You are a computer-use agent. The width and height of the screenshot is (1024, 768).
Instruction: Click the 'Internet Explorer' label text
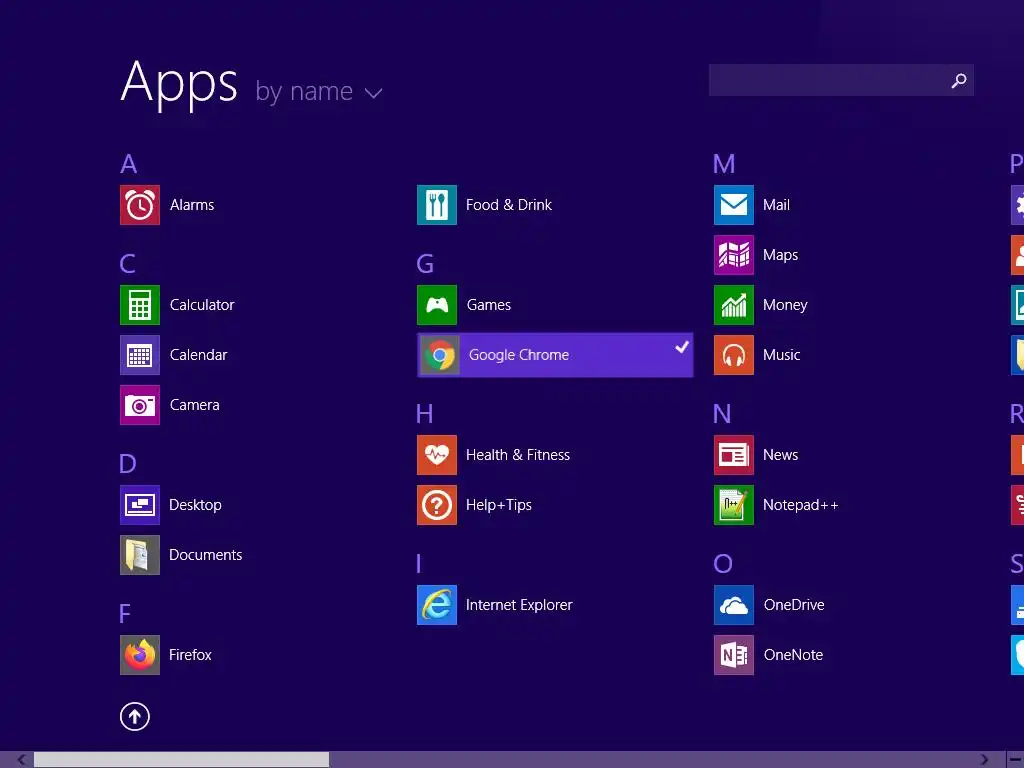click(x=519, y=605)
